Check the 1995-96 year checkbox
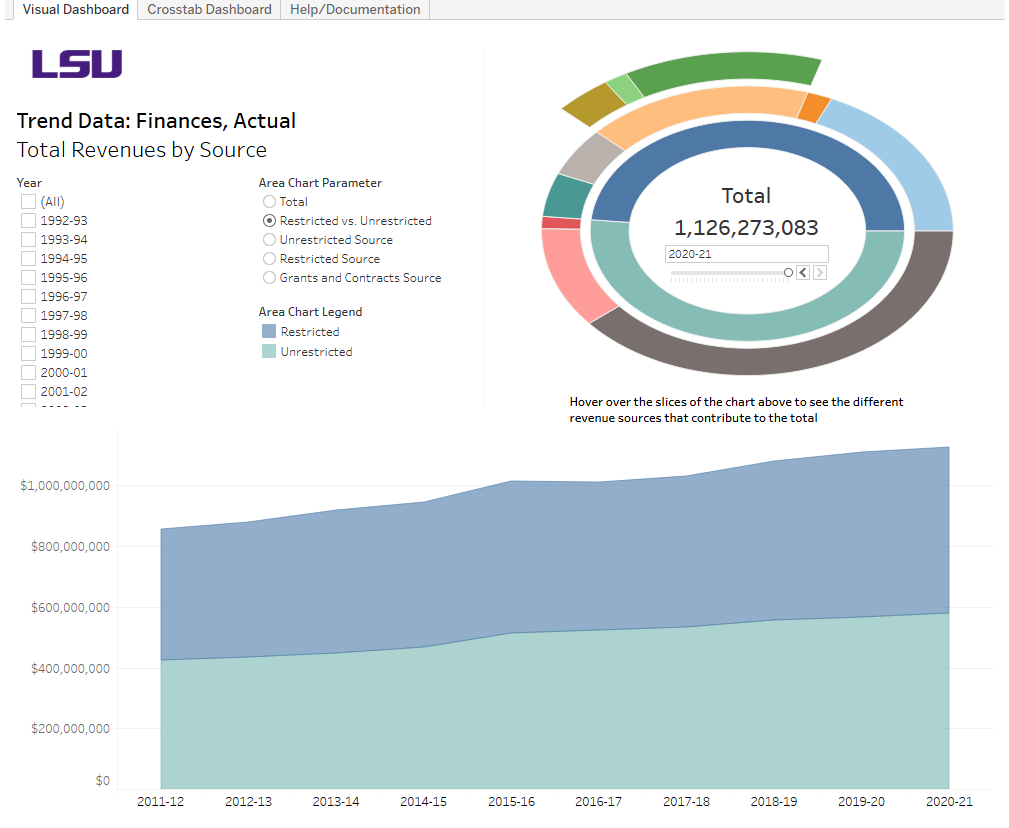This screenshot has height=828, width=1009. pyautogui.click(x=27, y=277)
